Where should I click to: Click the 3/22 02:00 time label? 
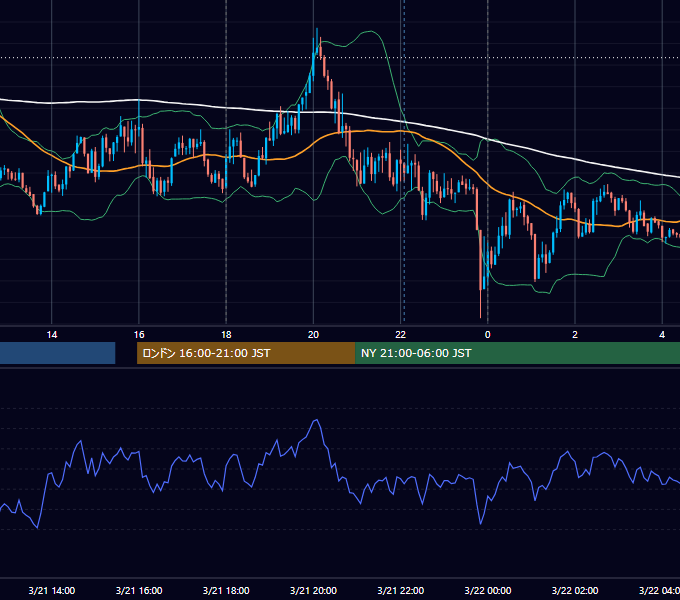575,590
